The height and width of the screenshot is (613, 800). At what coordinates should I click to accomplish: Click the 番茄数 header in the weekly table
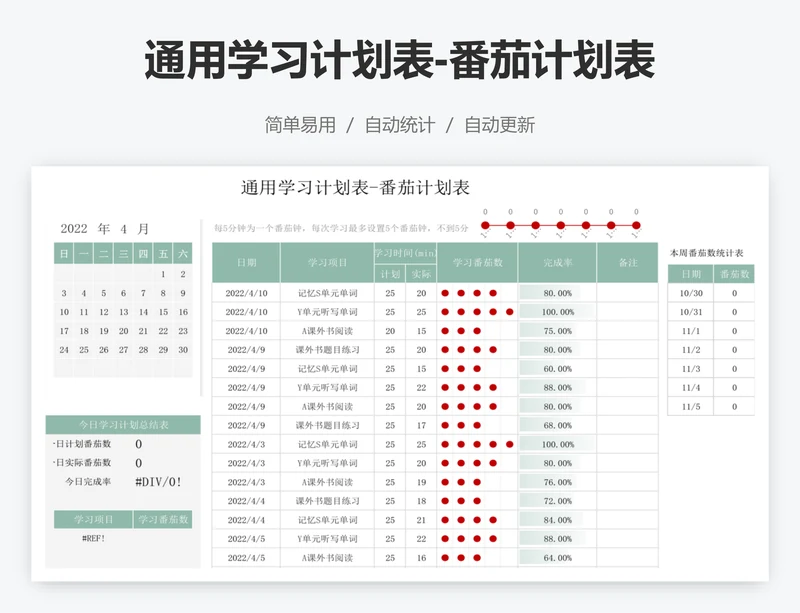click(734, 274)
